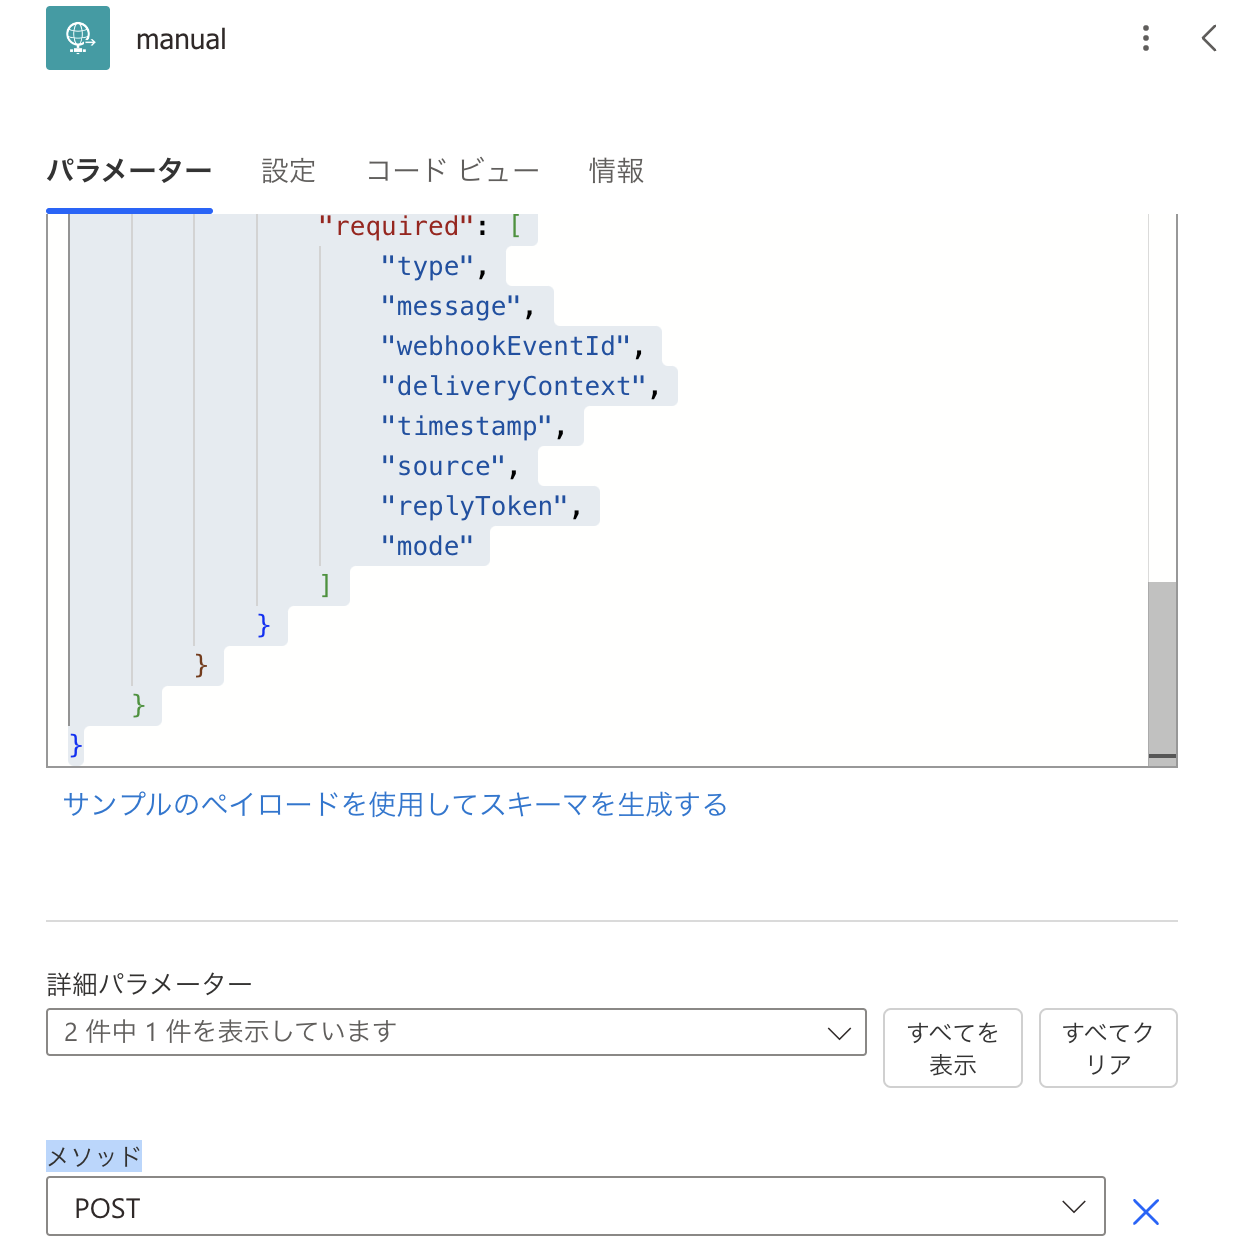This screenshot has height=1252, width=1240.
Task: Click the サンプルのペイロードを使用してスキーマを生成する link
Action: click(396, 804)
